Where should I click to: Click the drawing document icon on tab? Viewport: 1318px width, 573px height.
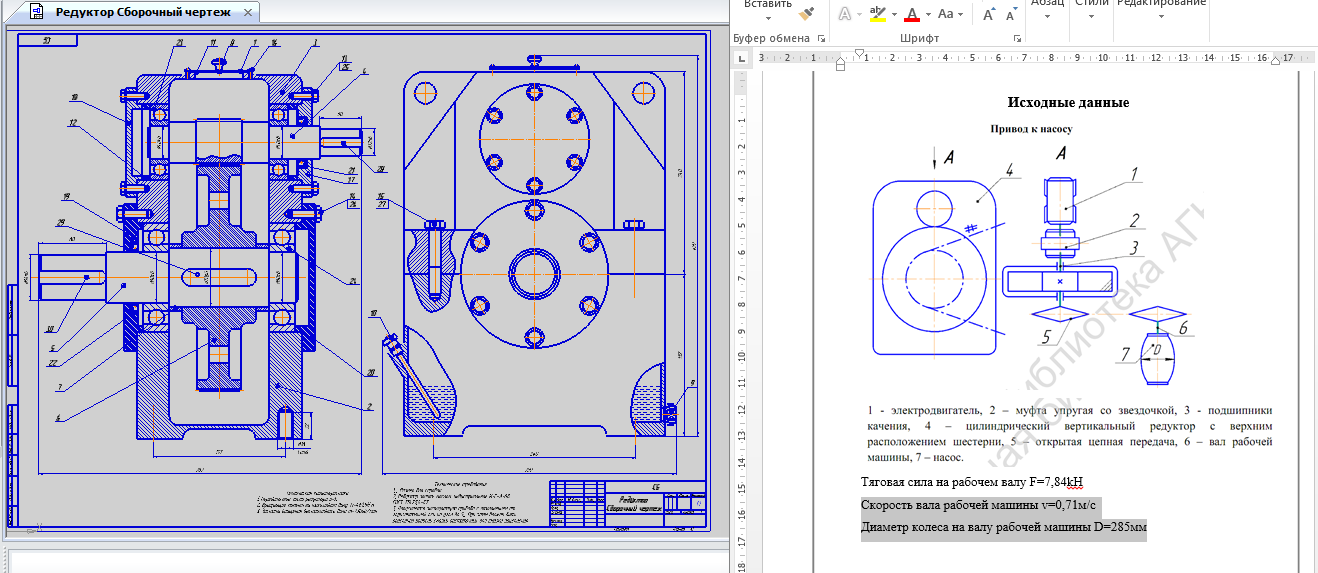pyautogui.click(x=37, y=13)
